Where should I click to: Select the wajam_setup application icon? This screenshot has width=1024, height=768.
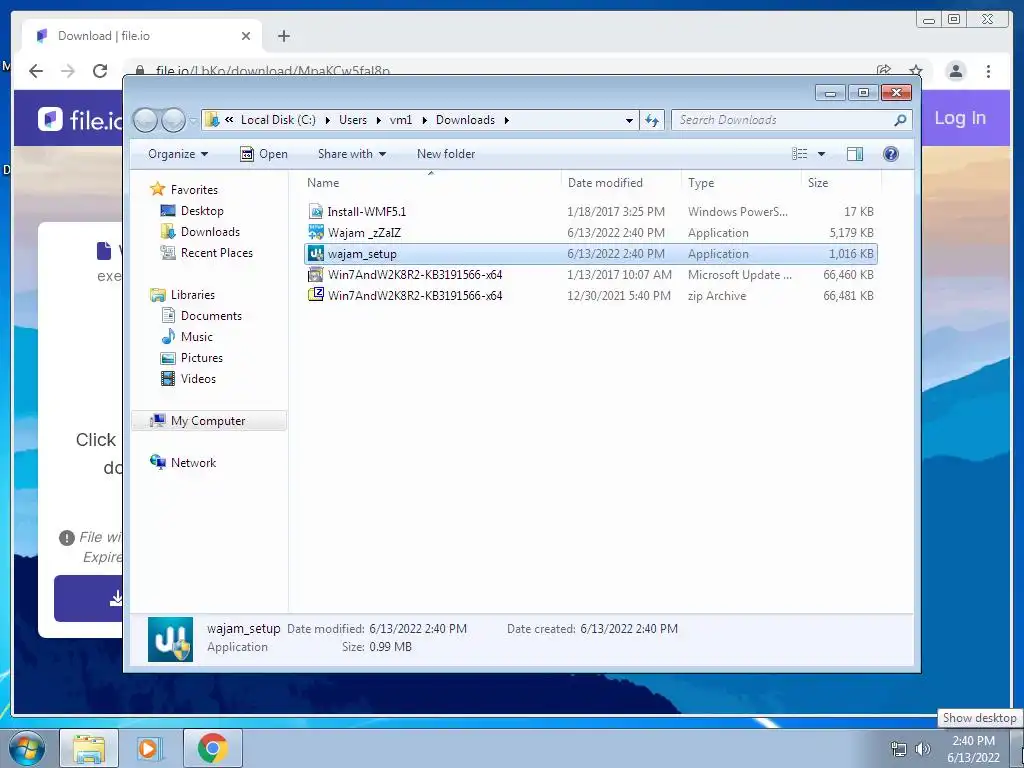click(316, 253)
